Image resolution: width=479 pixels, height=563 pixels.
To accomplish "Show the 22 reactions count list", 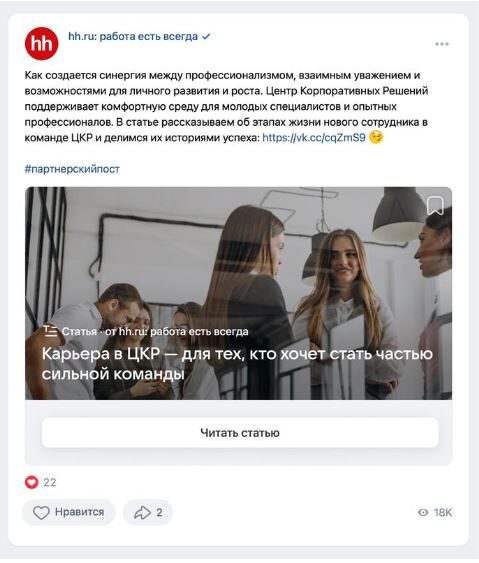I will click(50, 482).
